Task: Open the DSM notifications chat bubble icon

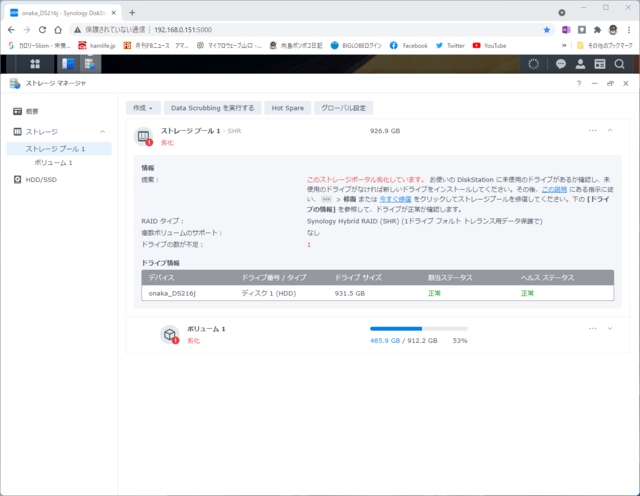Action: (560, 64)
